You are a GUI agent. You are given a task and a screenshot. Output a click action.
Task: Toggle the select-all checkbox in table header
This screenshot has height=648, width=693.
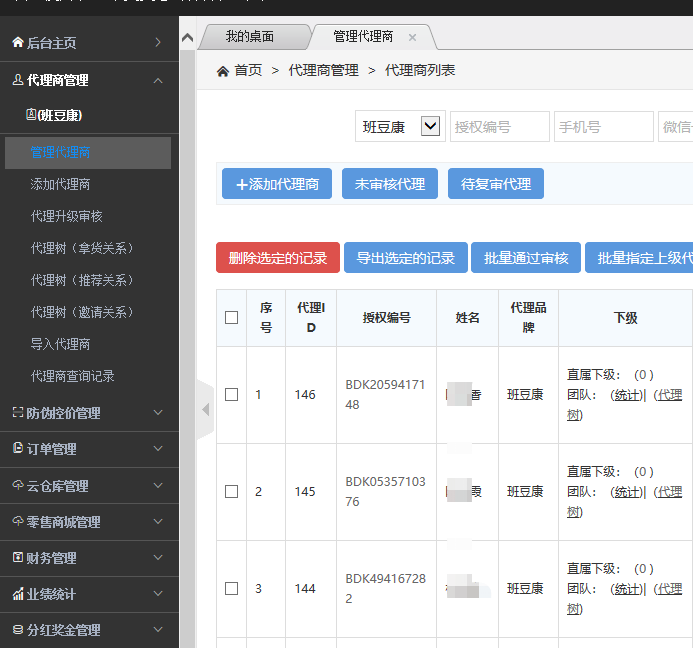pos(232,317)
